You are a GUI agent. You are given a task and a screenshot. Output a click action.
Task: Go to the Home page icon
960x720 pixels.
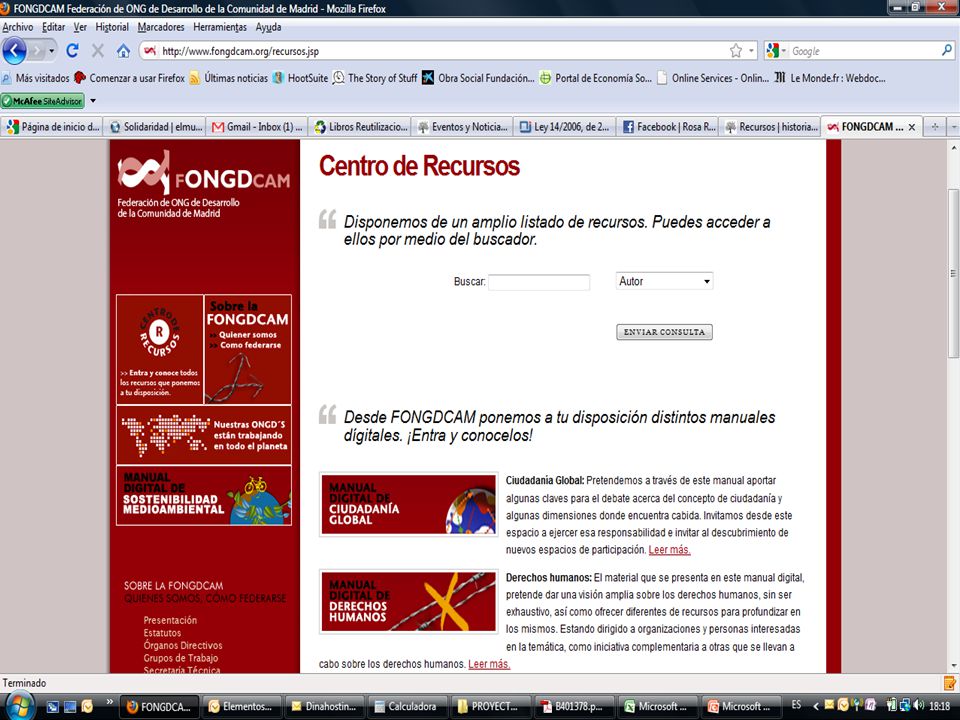point(123,51)
